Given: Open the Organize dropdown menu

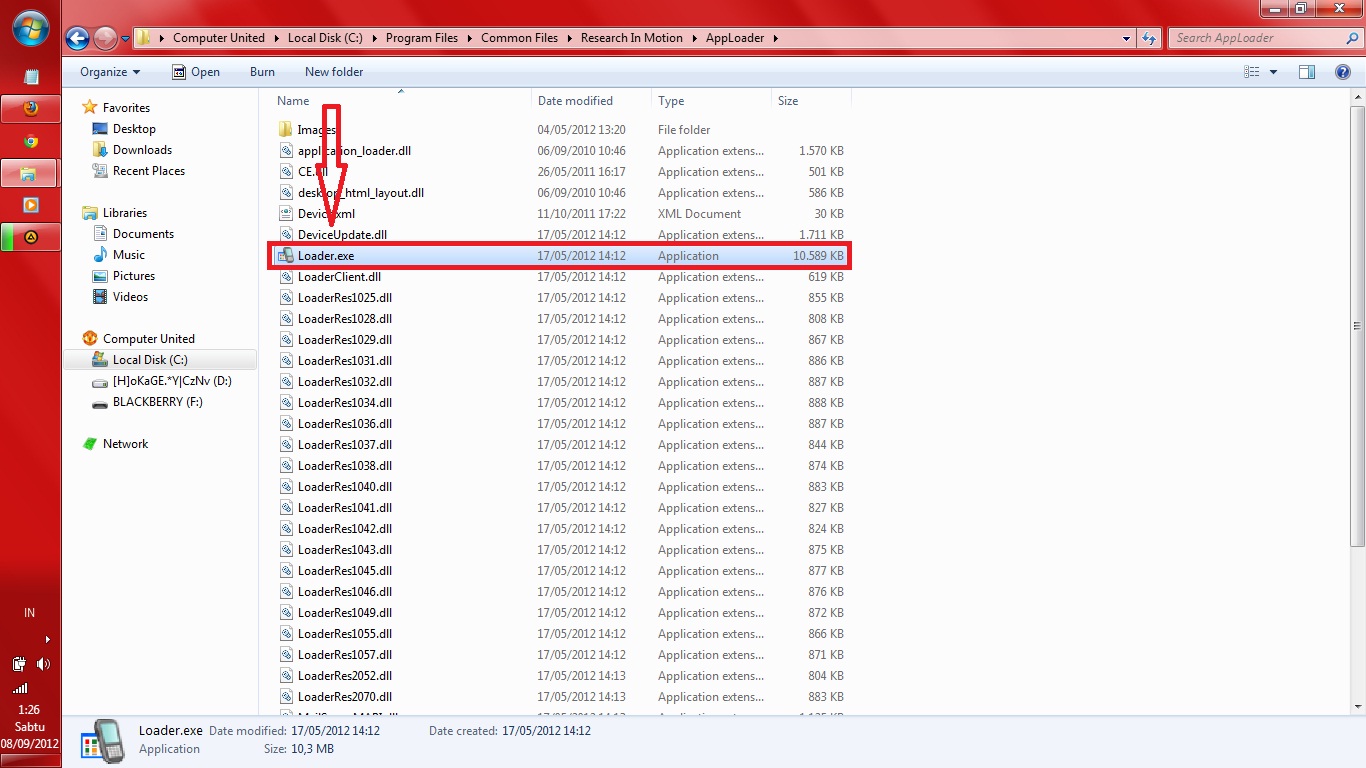Looking at the screenshot, I should (110, 72).
